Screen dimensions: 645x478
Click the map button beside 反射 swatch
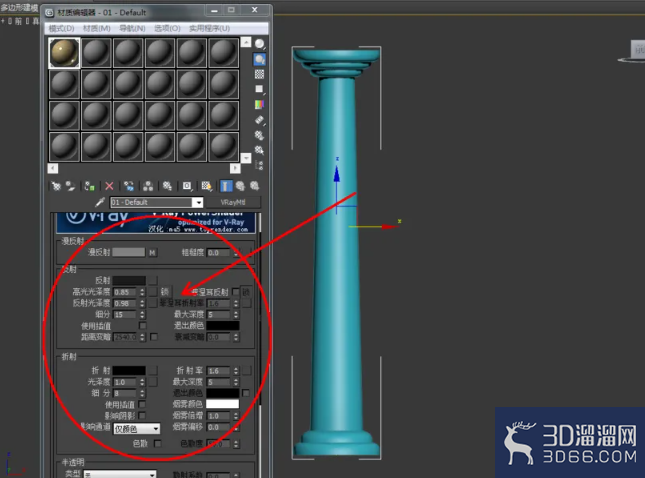click(153, 281)
